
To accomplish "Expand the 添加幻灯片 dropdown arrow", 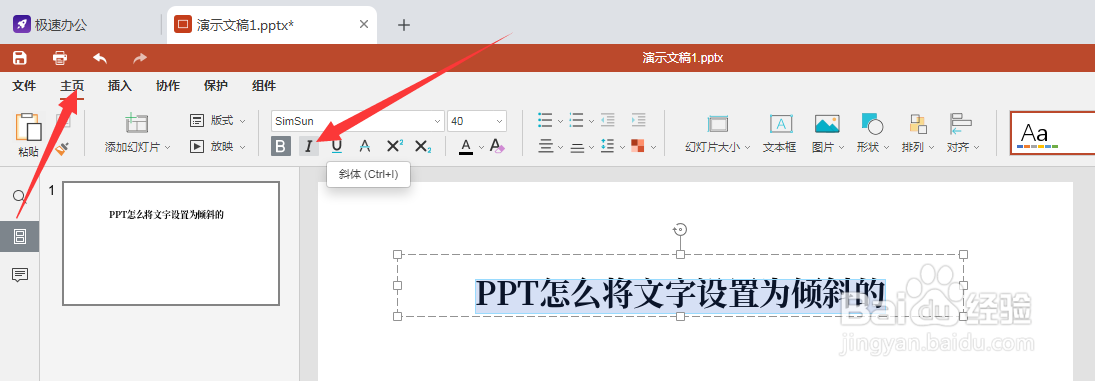I will pos(167,148).
